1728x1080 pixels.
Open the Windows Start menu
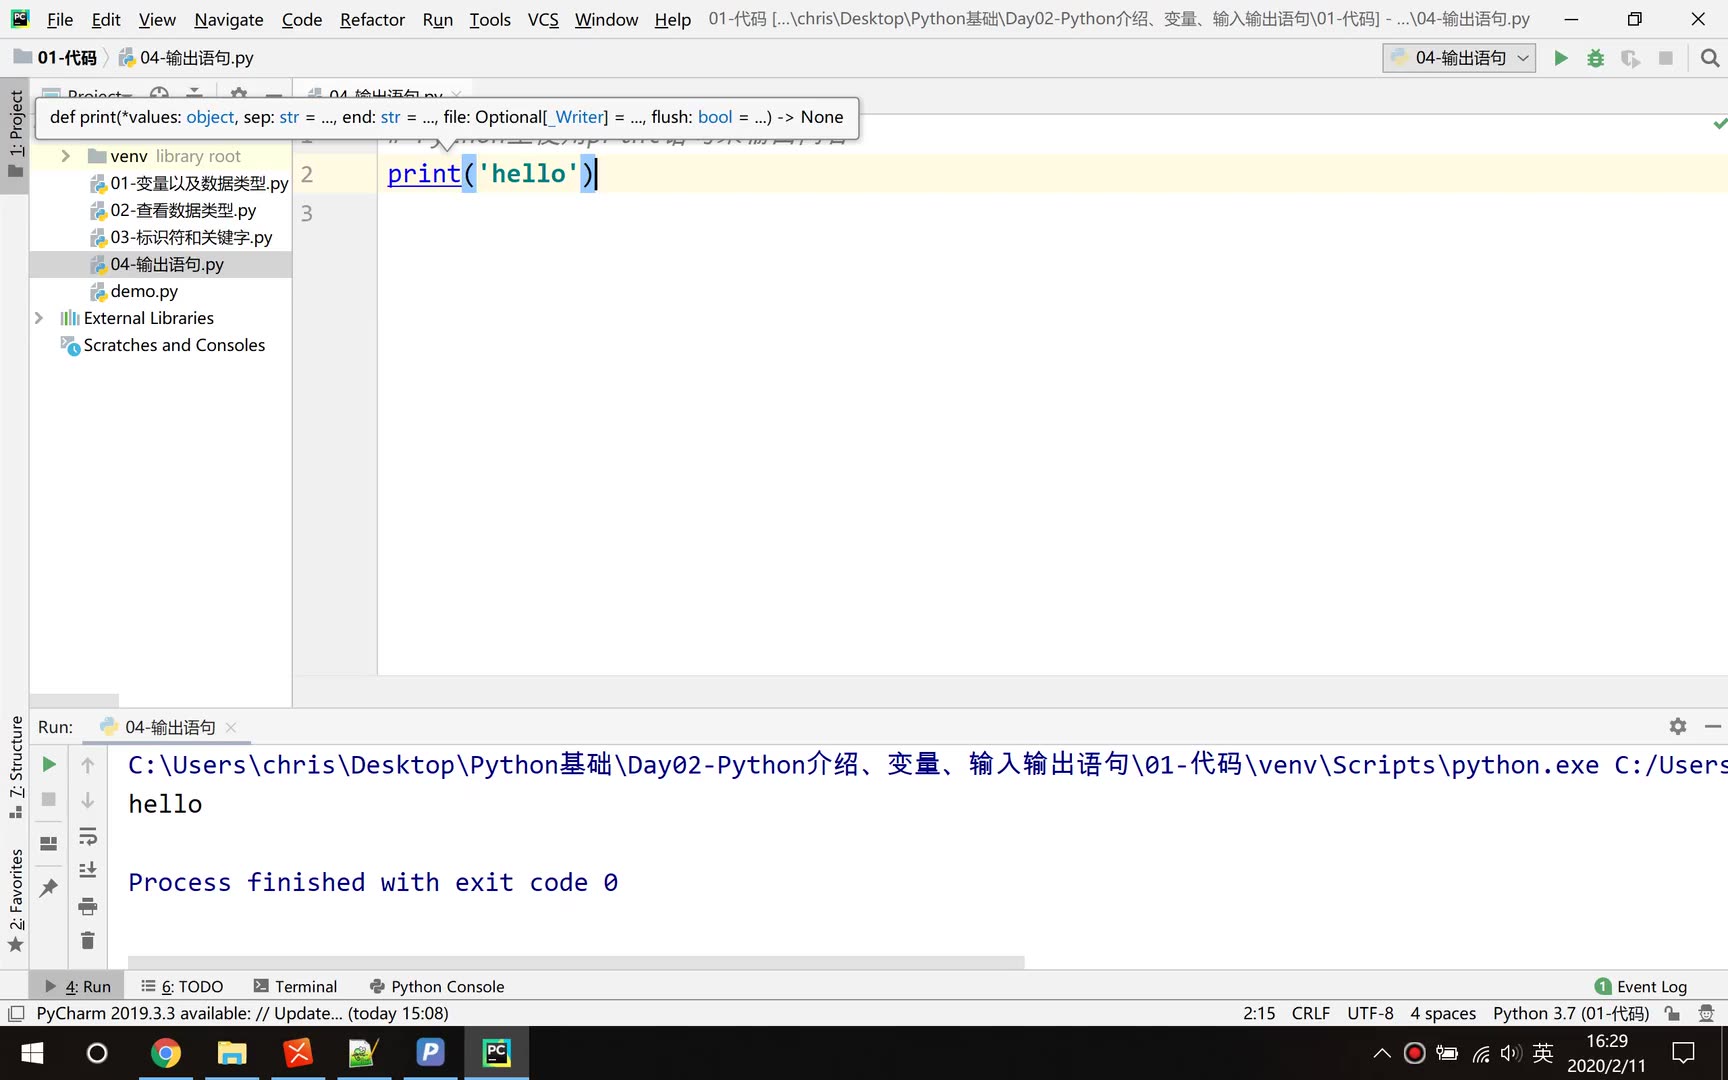32,1053
